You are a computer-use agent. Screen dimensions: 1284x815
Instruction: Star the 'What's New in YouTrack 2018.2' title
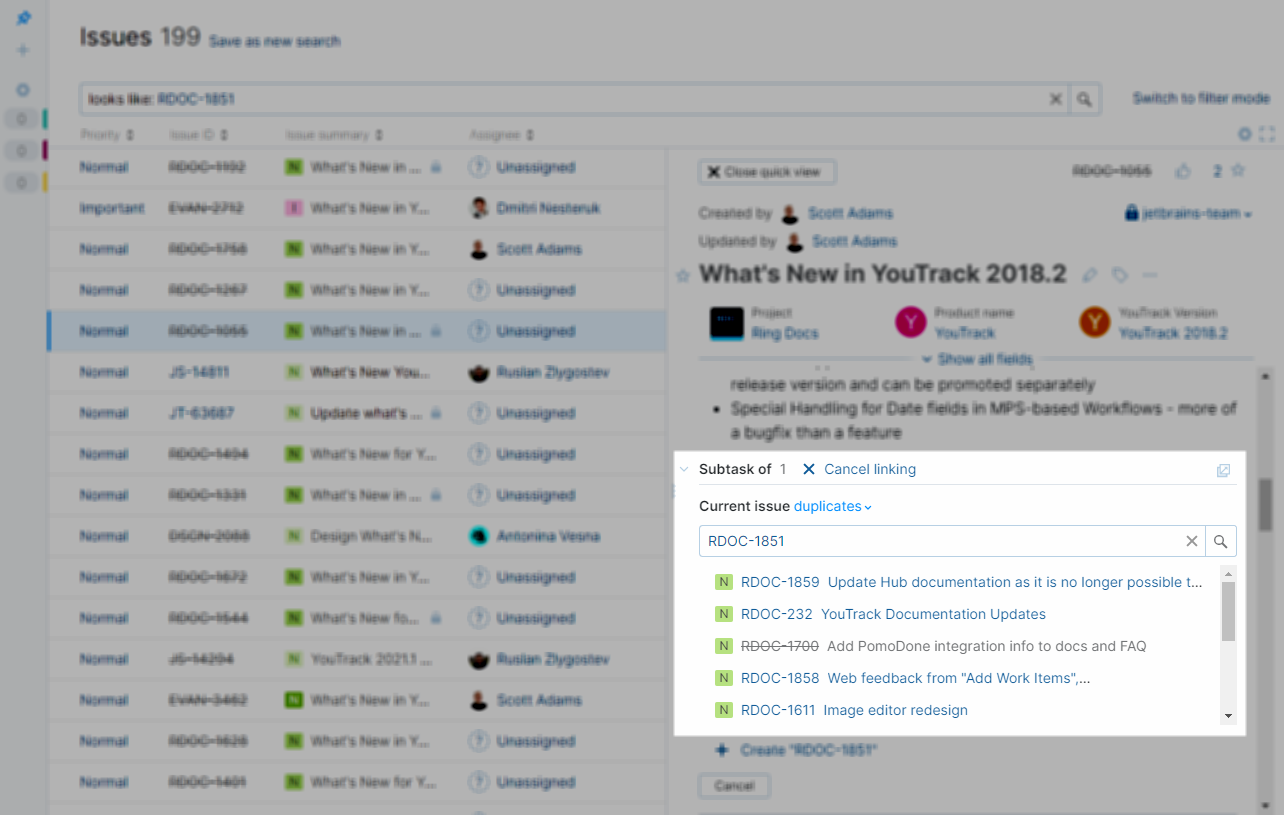pos(684,275)
